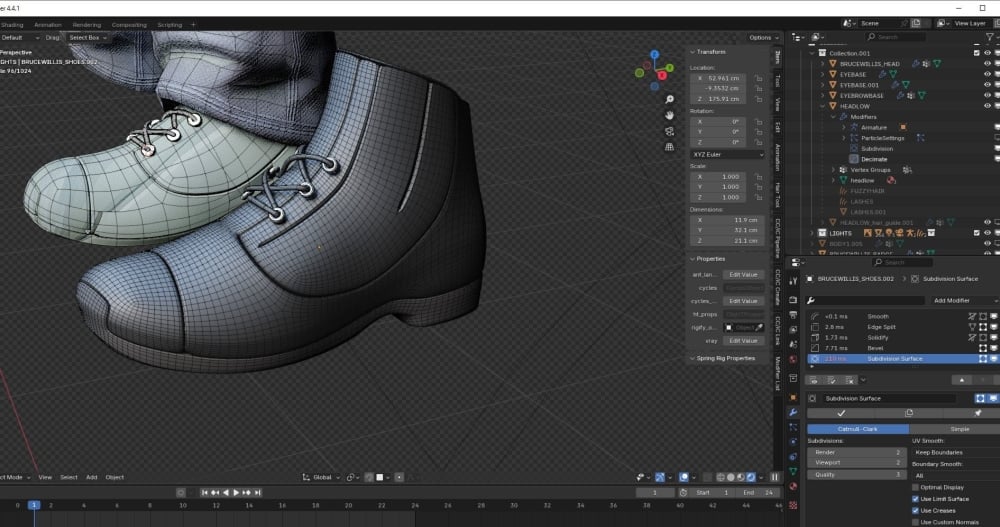
Task: Click the Viewport subdivisions level field
Action: [x=855, y=463]
